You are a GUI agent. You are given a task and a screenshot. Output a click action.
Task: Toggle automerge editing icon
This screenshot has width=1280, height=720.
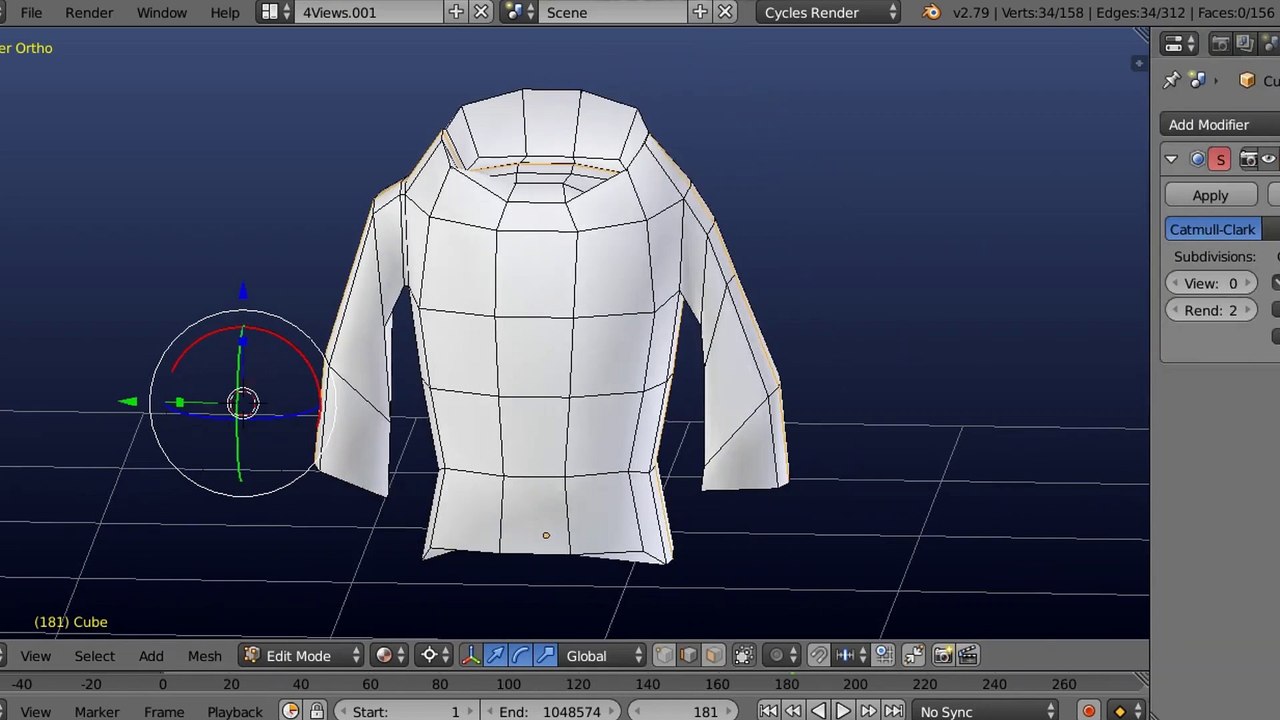914,656
